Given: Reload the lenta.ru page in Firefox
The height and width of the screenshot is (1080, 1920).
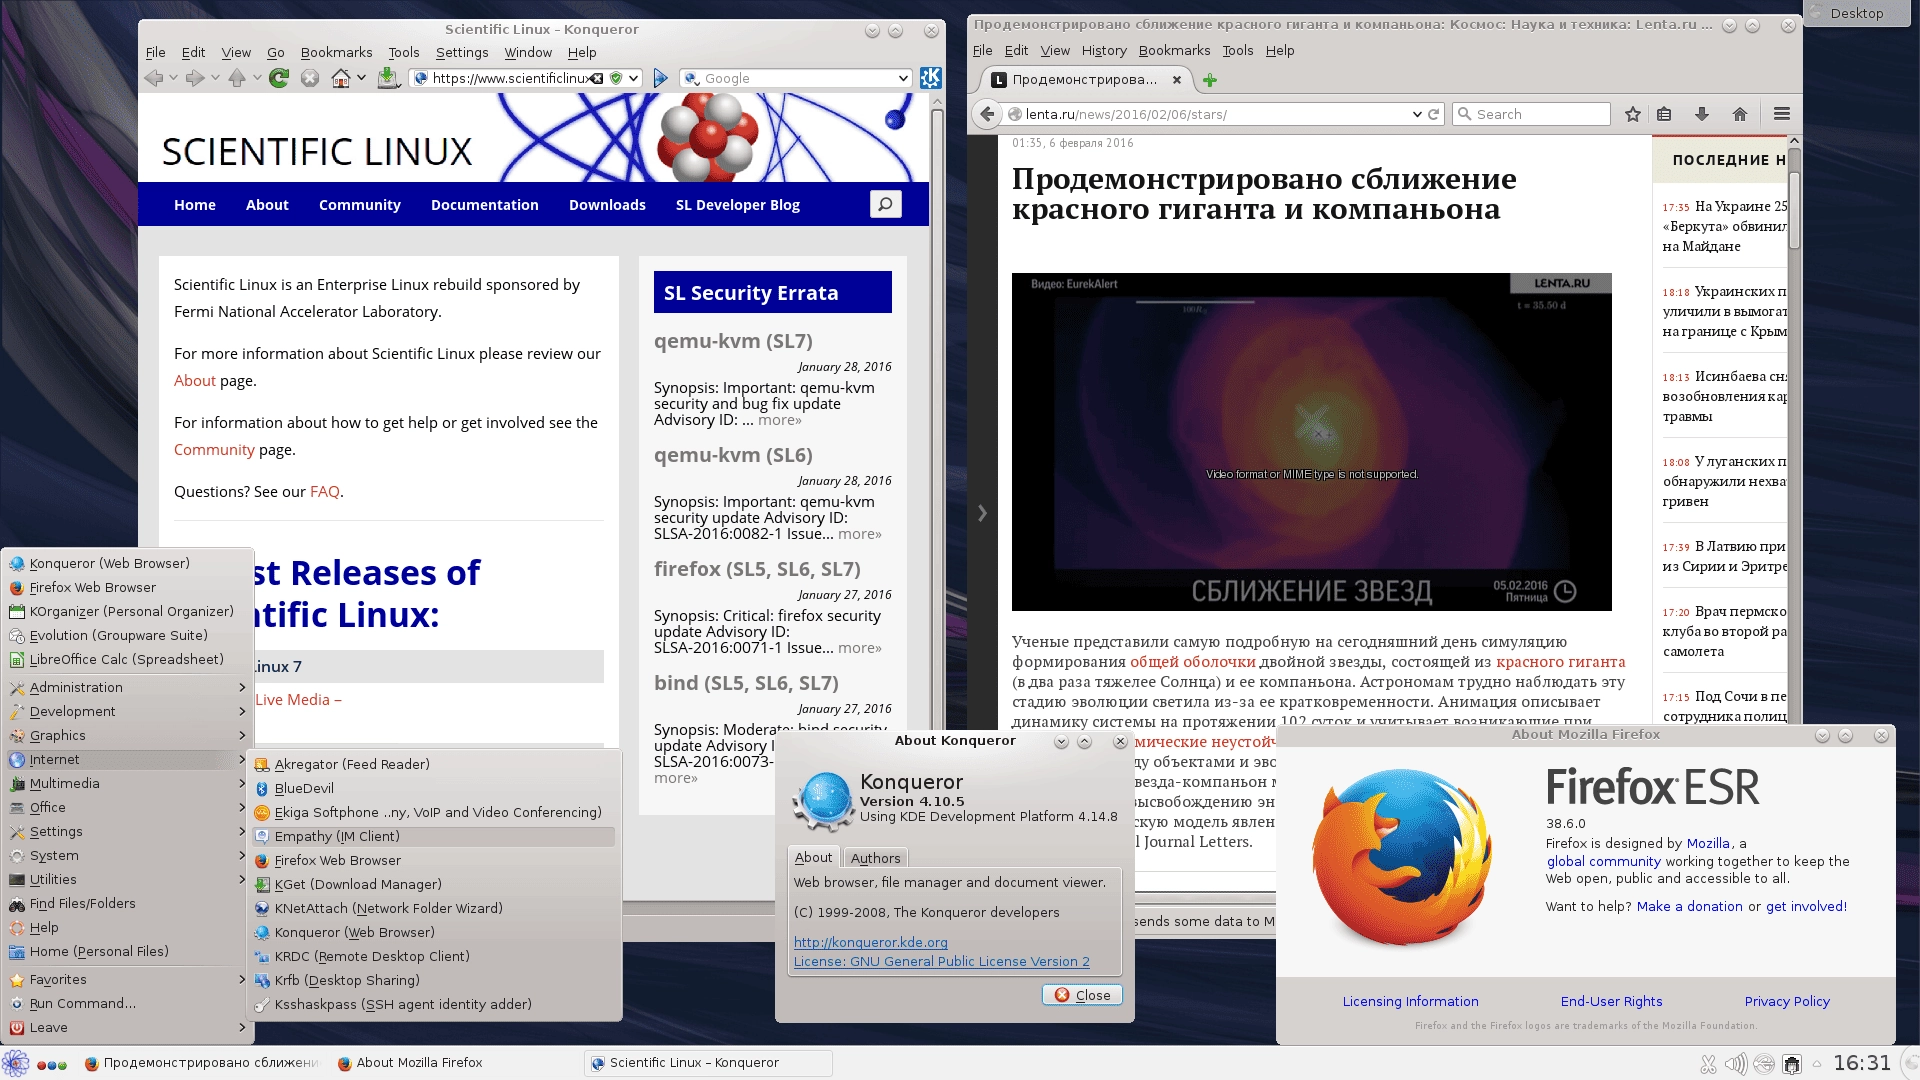Looking at the screenshot, I should (1433, 114).
